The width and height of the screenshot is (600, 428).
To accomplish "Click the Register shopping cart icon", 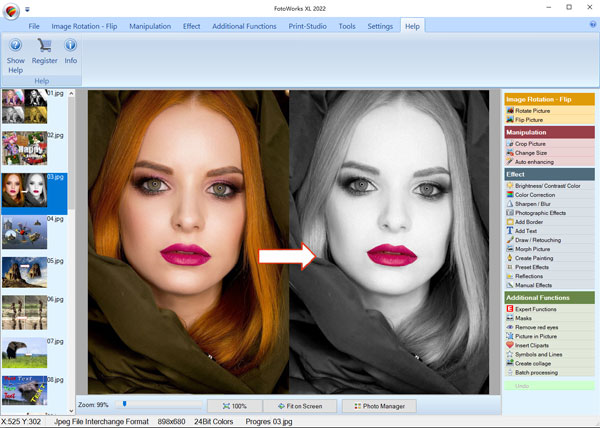I will click(x=44, y=45).
